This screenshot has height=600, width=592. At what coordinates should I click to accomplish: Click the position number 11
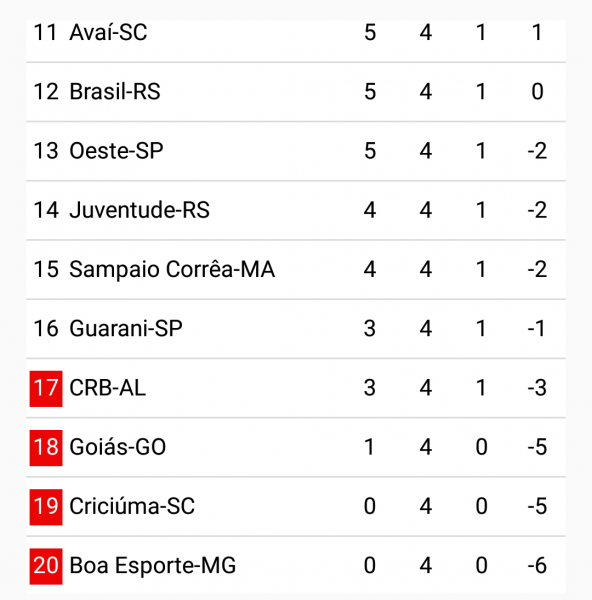[x=46, y=32]
